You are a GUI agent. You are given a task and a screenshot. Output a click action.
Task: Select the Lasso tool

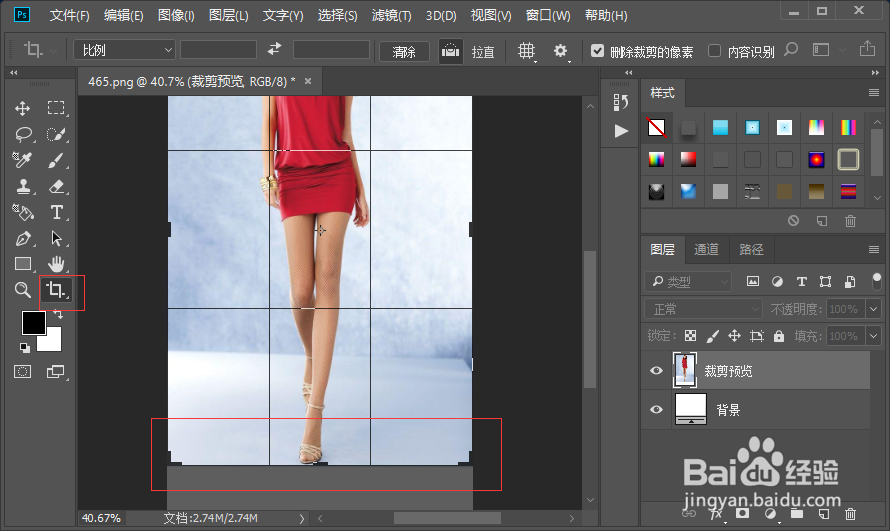pyautogui.click(x=22, y=134)
